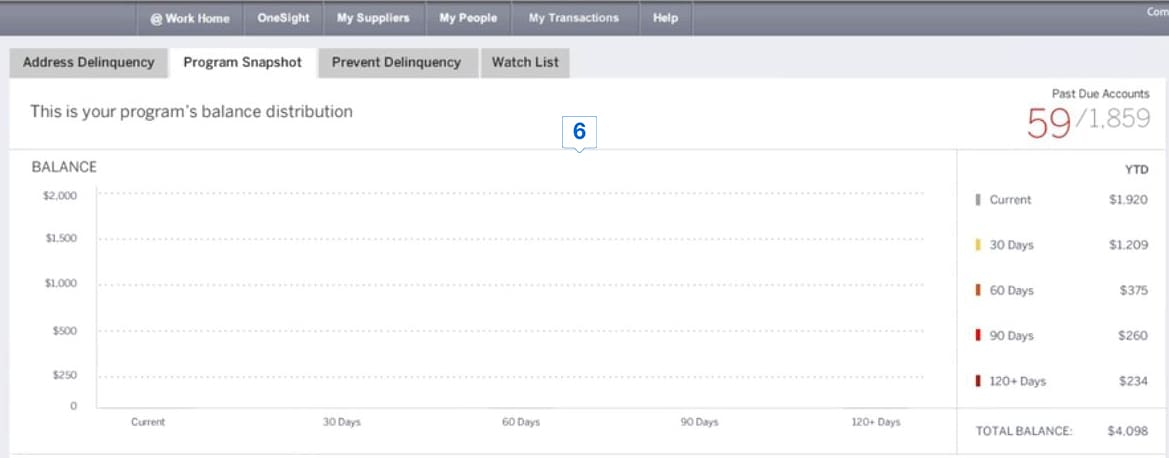1169x458 pixels.
Task: Open My Transactions menu
Action: pos(573,18)
